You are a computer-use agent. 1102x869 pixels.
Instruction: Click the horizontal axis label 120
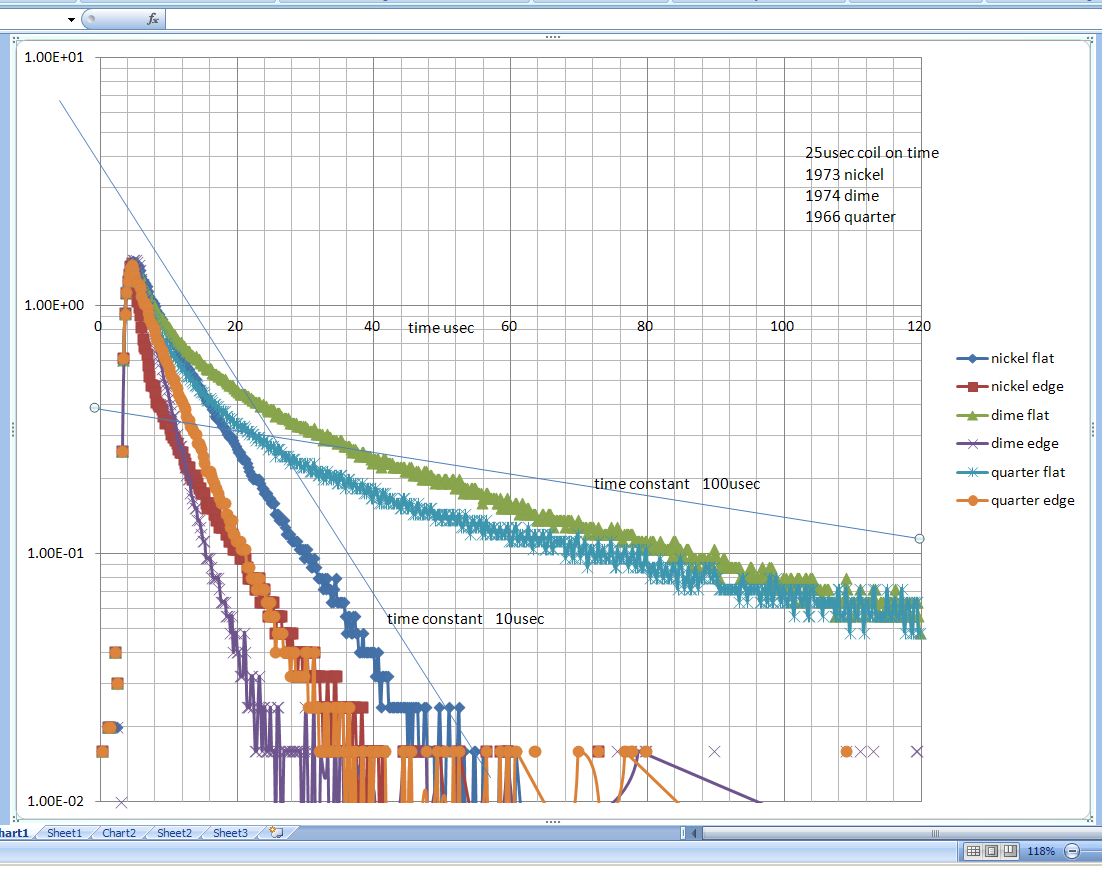(919, 326)
